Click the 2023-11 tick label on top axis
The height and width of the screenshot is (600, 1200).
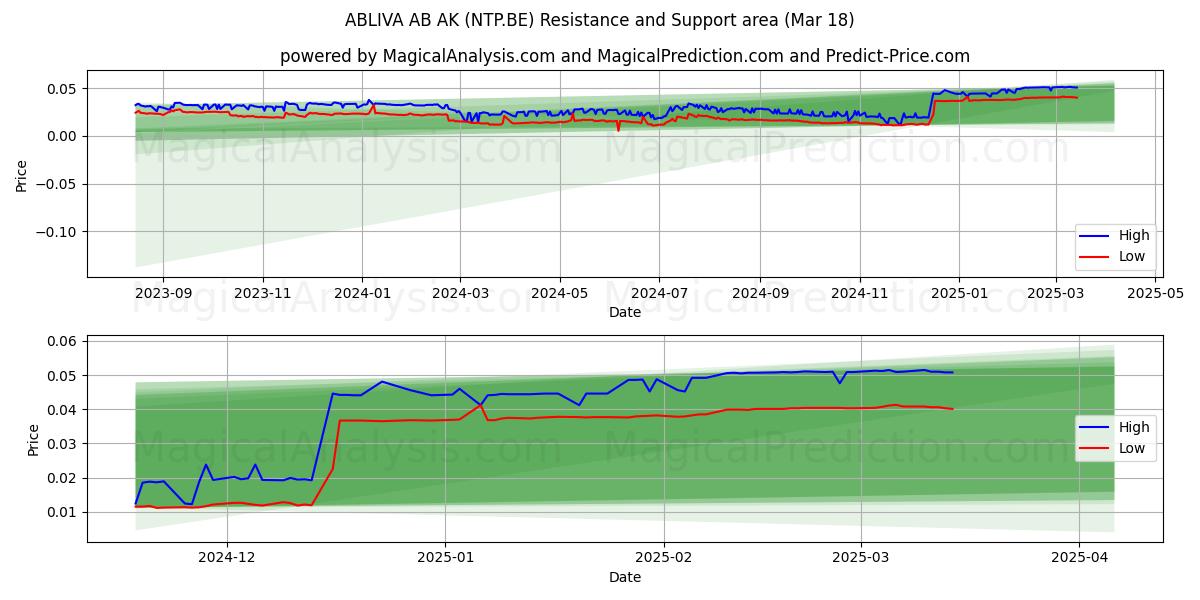point(263,294)
